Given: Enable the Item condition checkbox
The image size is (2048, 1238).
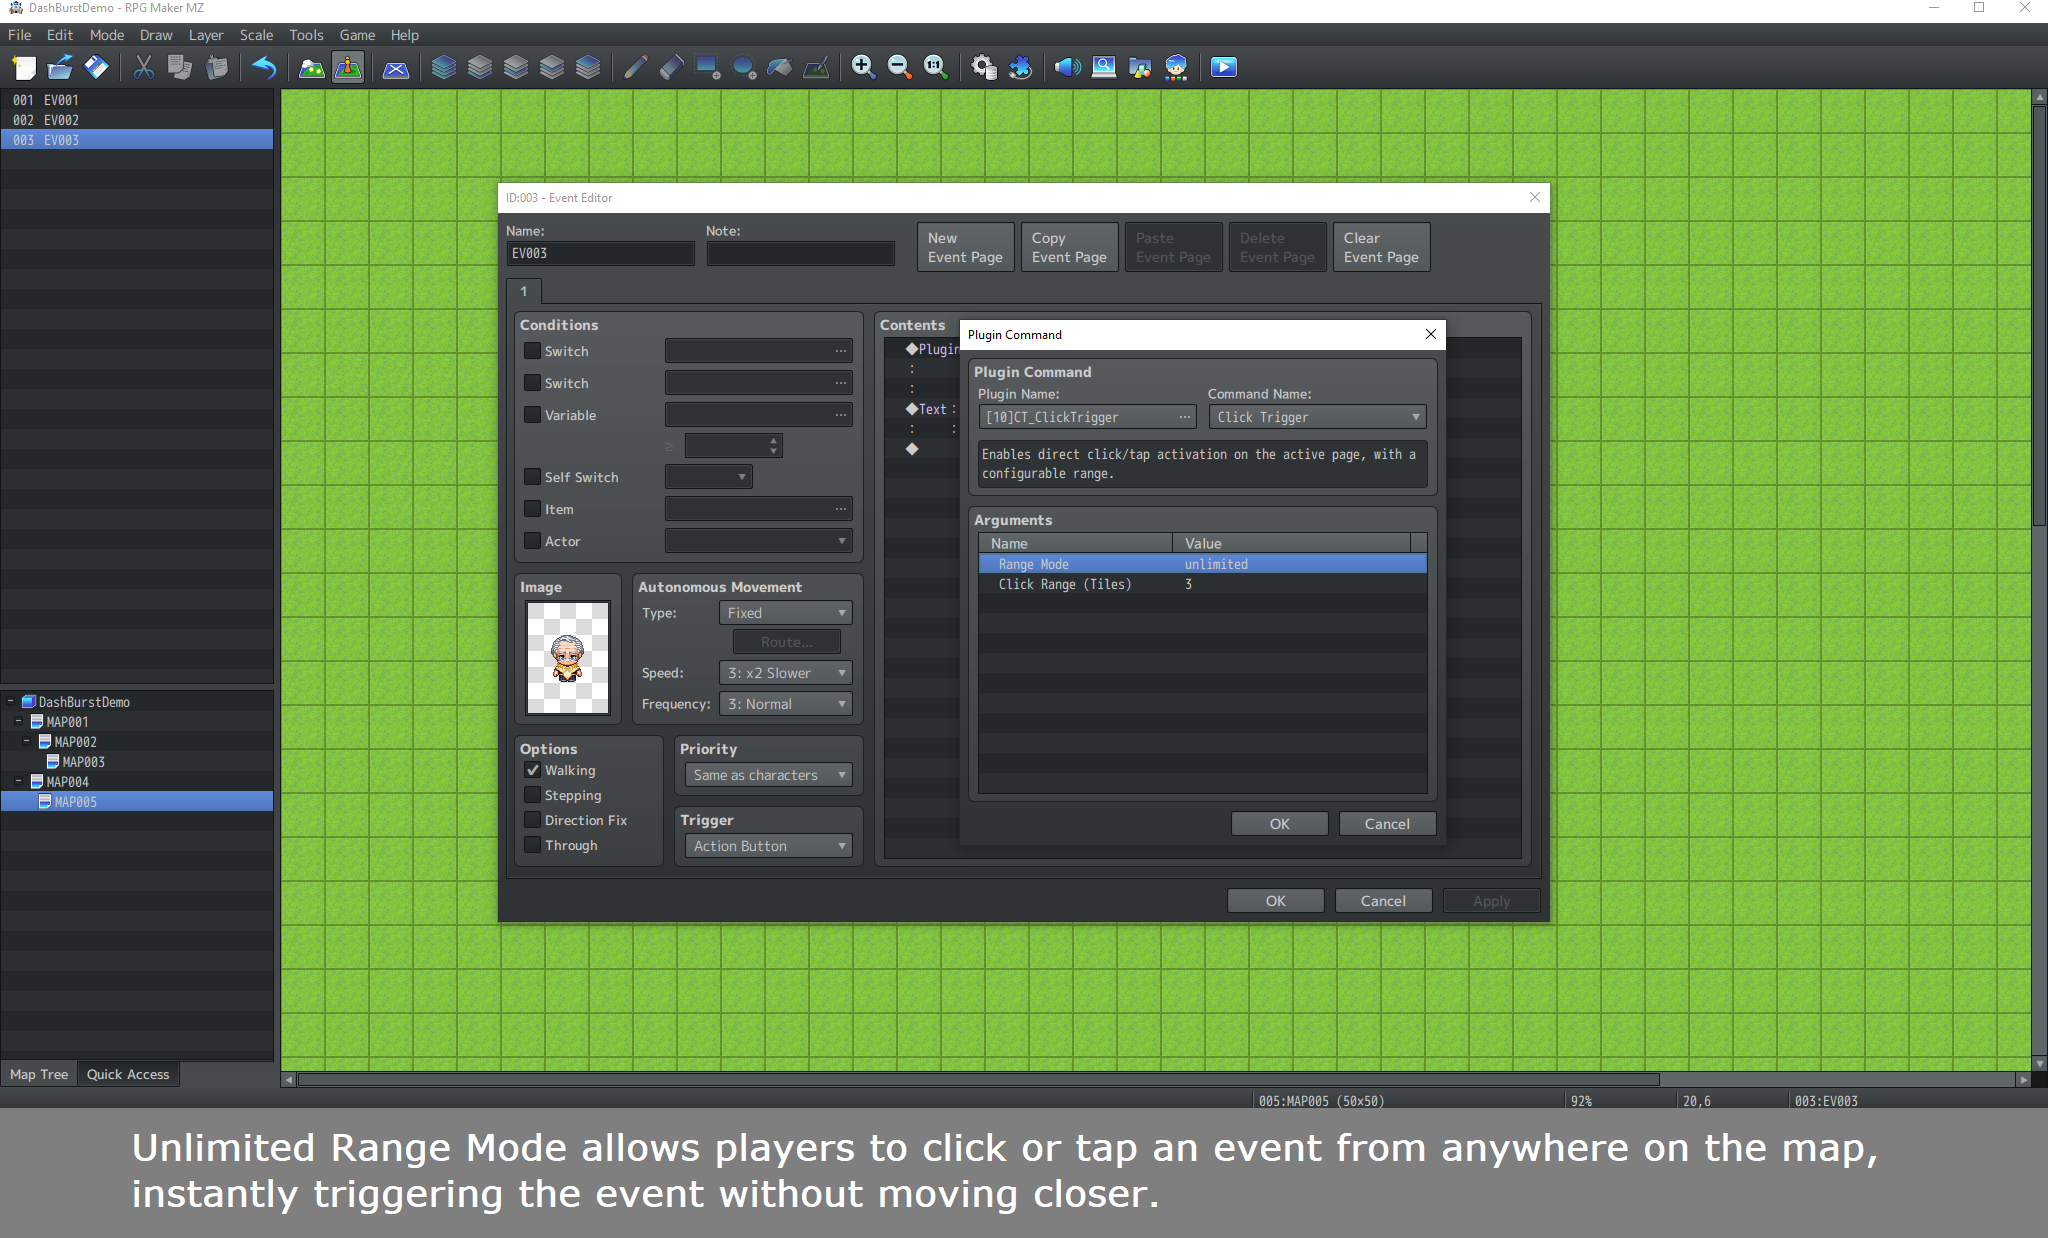Looking at the screenshot, I should 533,509.
